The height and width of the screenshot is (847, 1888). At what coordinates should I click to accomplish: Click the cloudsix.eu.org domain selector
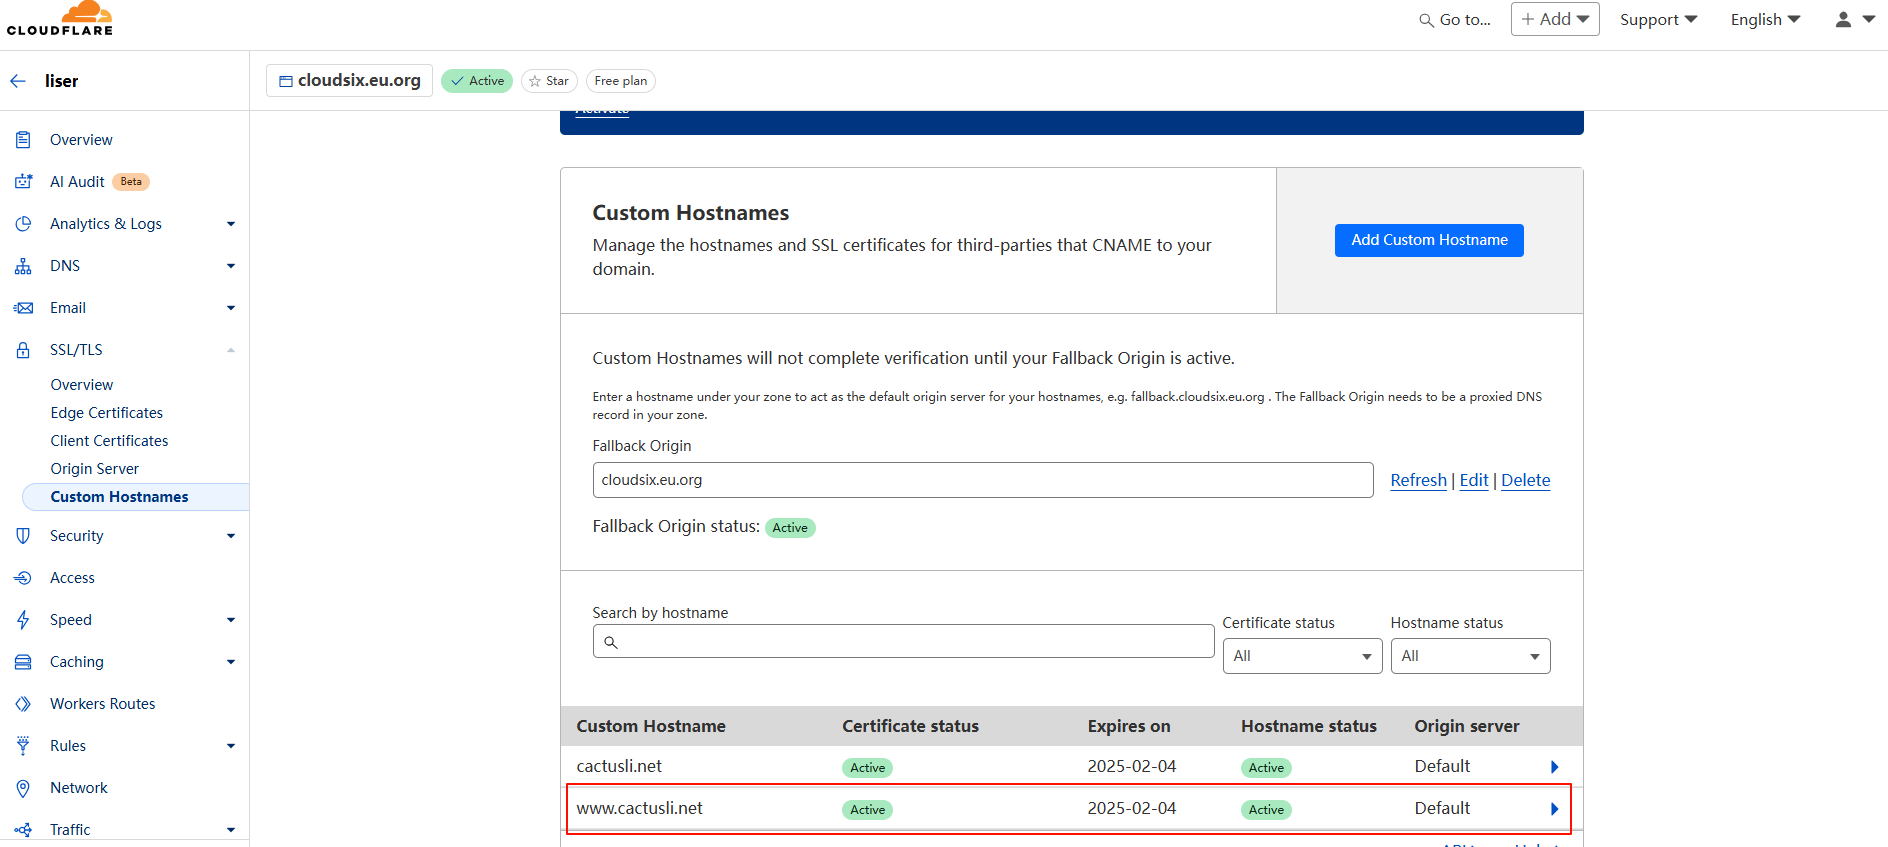(349, 80)
